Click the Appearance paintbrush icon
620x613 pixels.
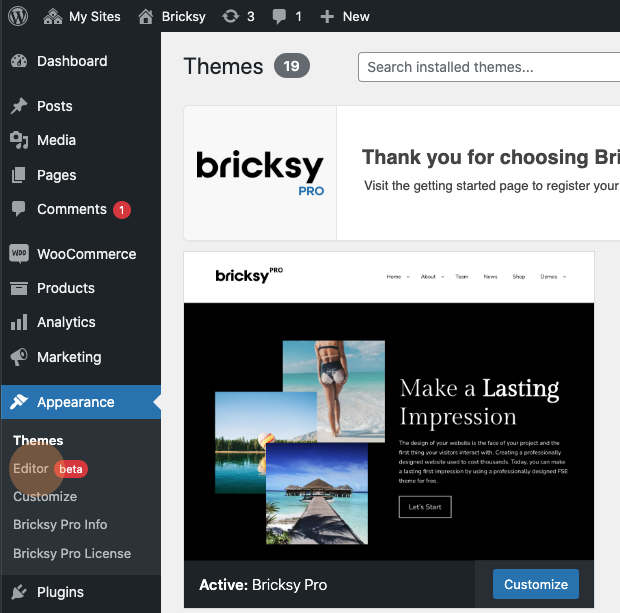[19, 402]
